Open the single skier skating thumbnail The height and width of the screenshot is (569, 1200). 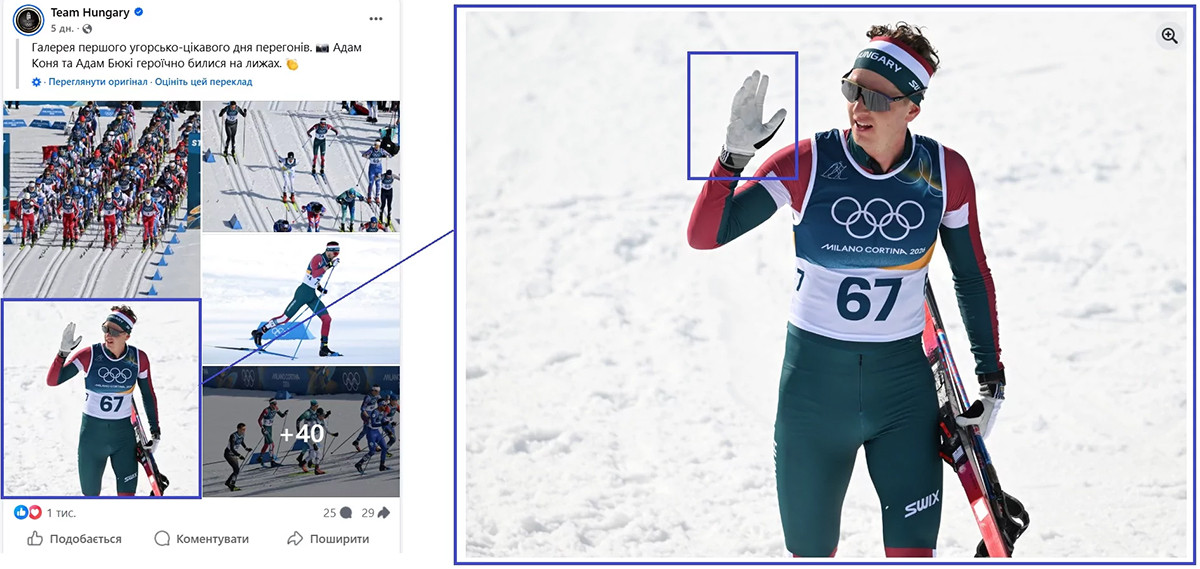[x=302, y=299]
